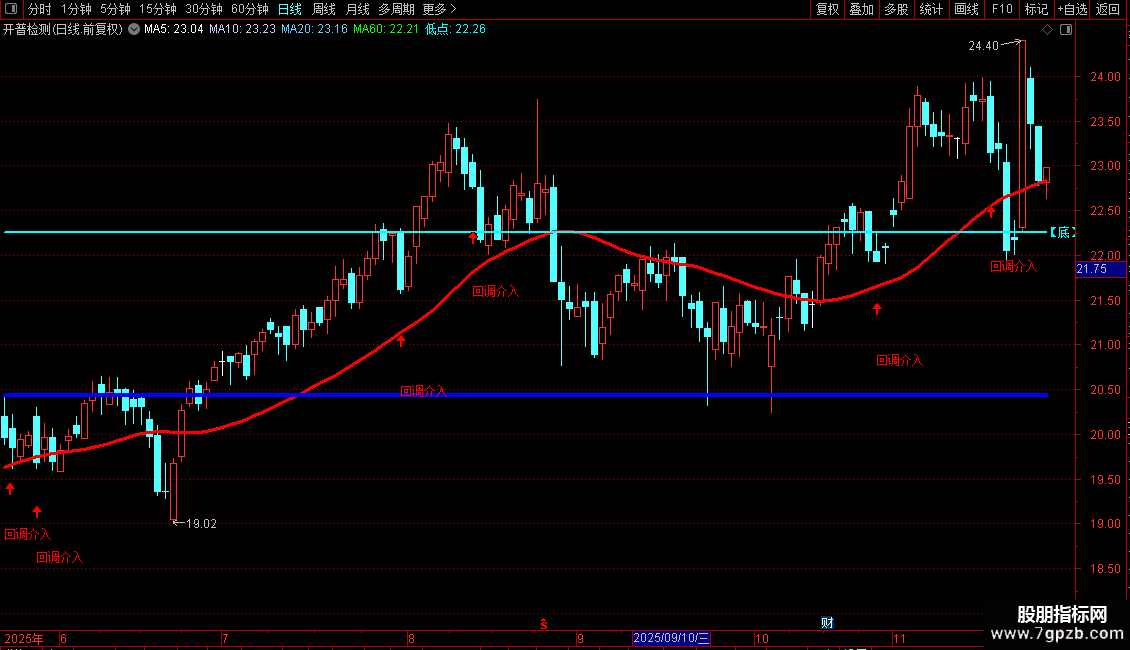Screen dimensions: 1130x650
Task: Open the indicator dropdown next to 开普检测
Action: pyautogui.click(x=134, y=29)
